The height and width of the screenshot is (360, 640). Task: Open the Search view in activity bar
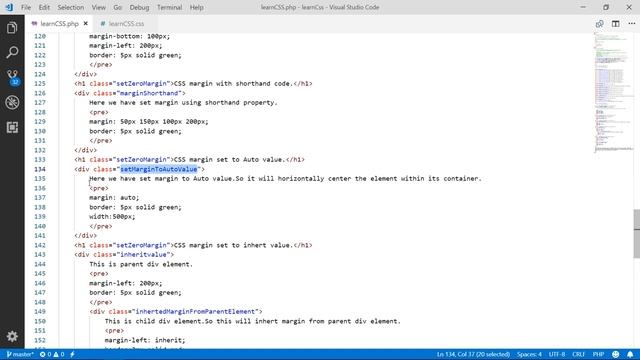[x=12, y=52]
